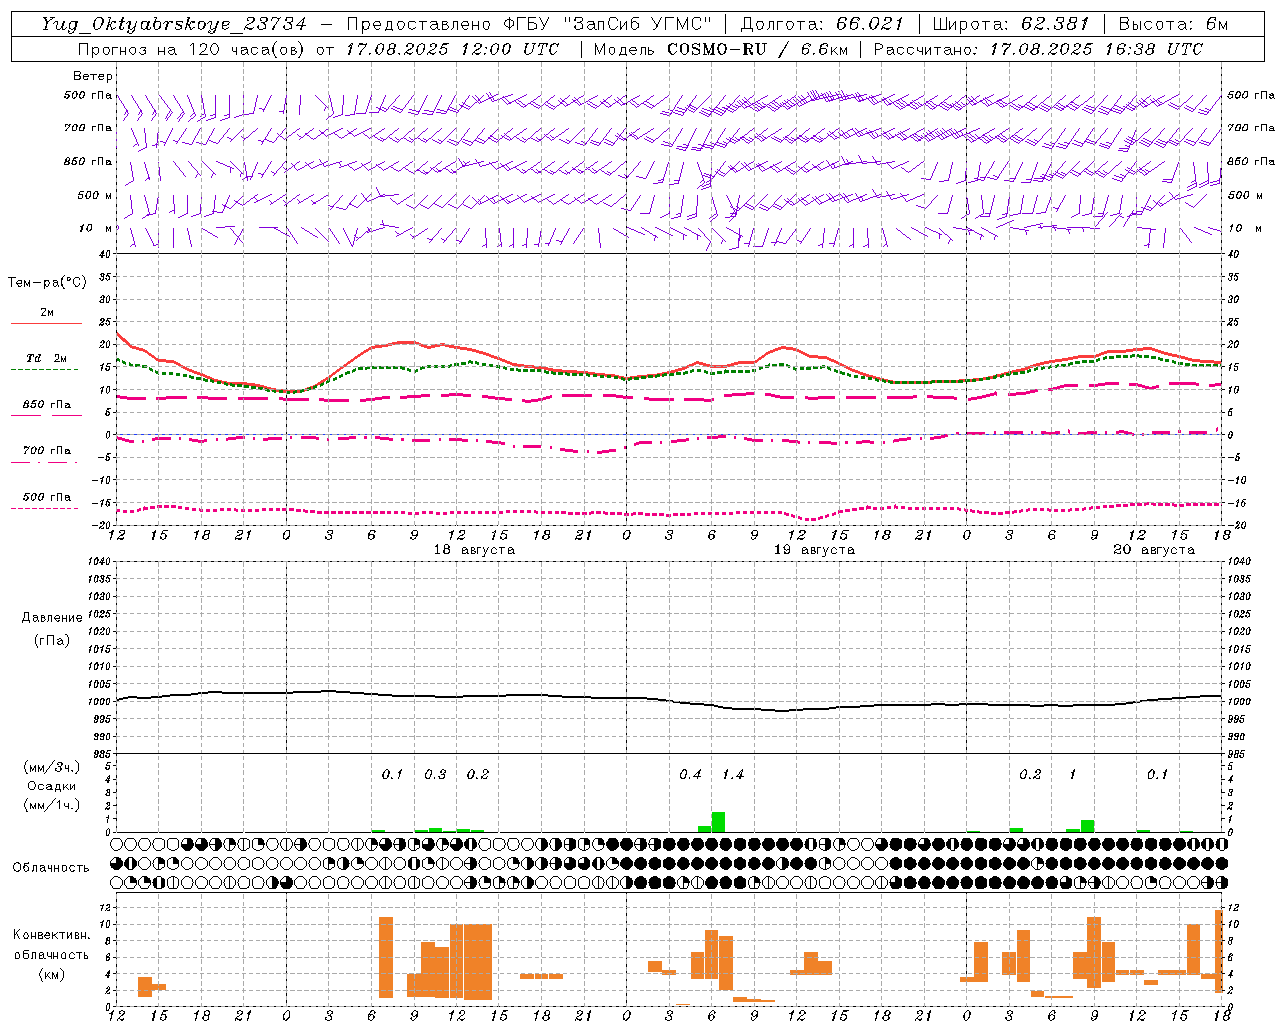Click the 0.3 precipitation value
This screenshot has width=1280, height=1024.
435,775
